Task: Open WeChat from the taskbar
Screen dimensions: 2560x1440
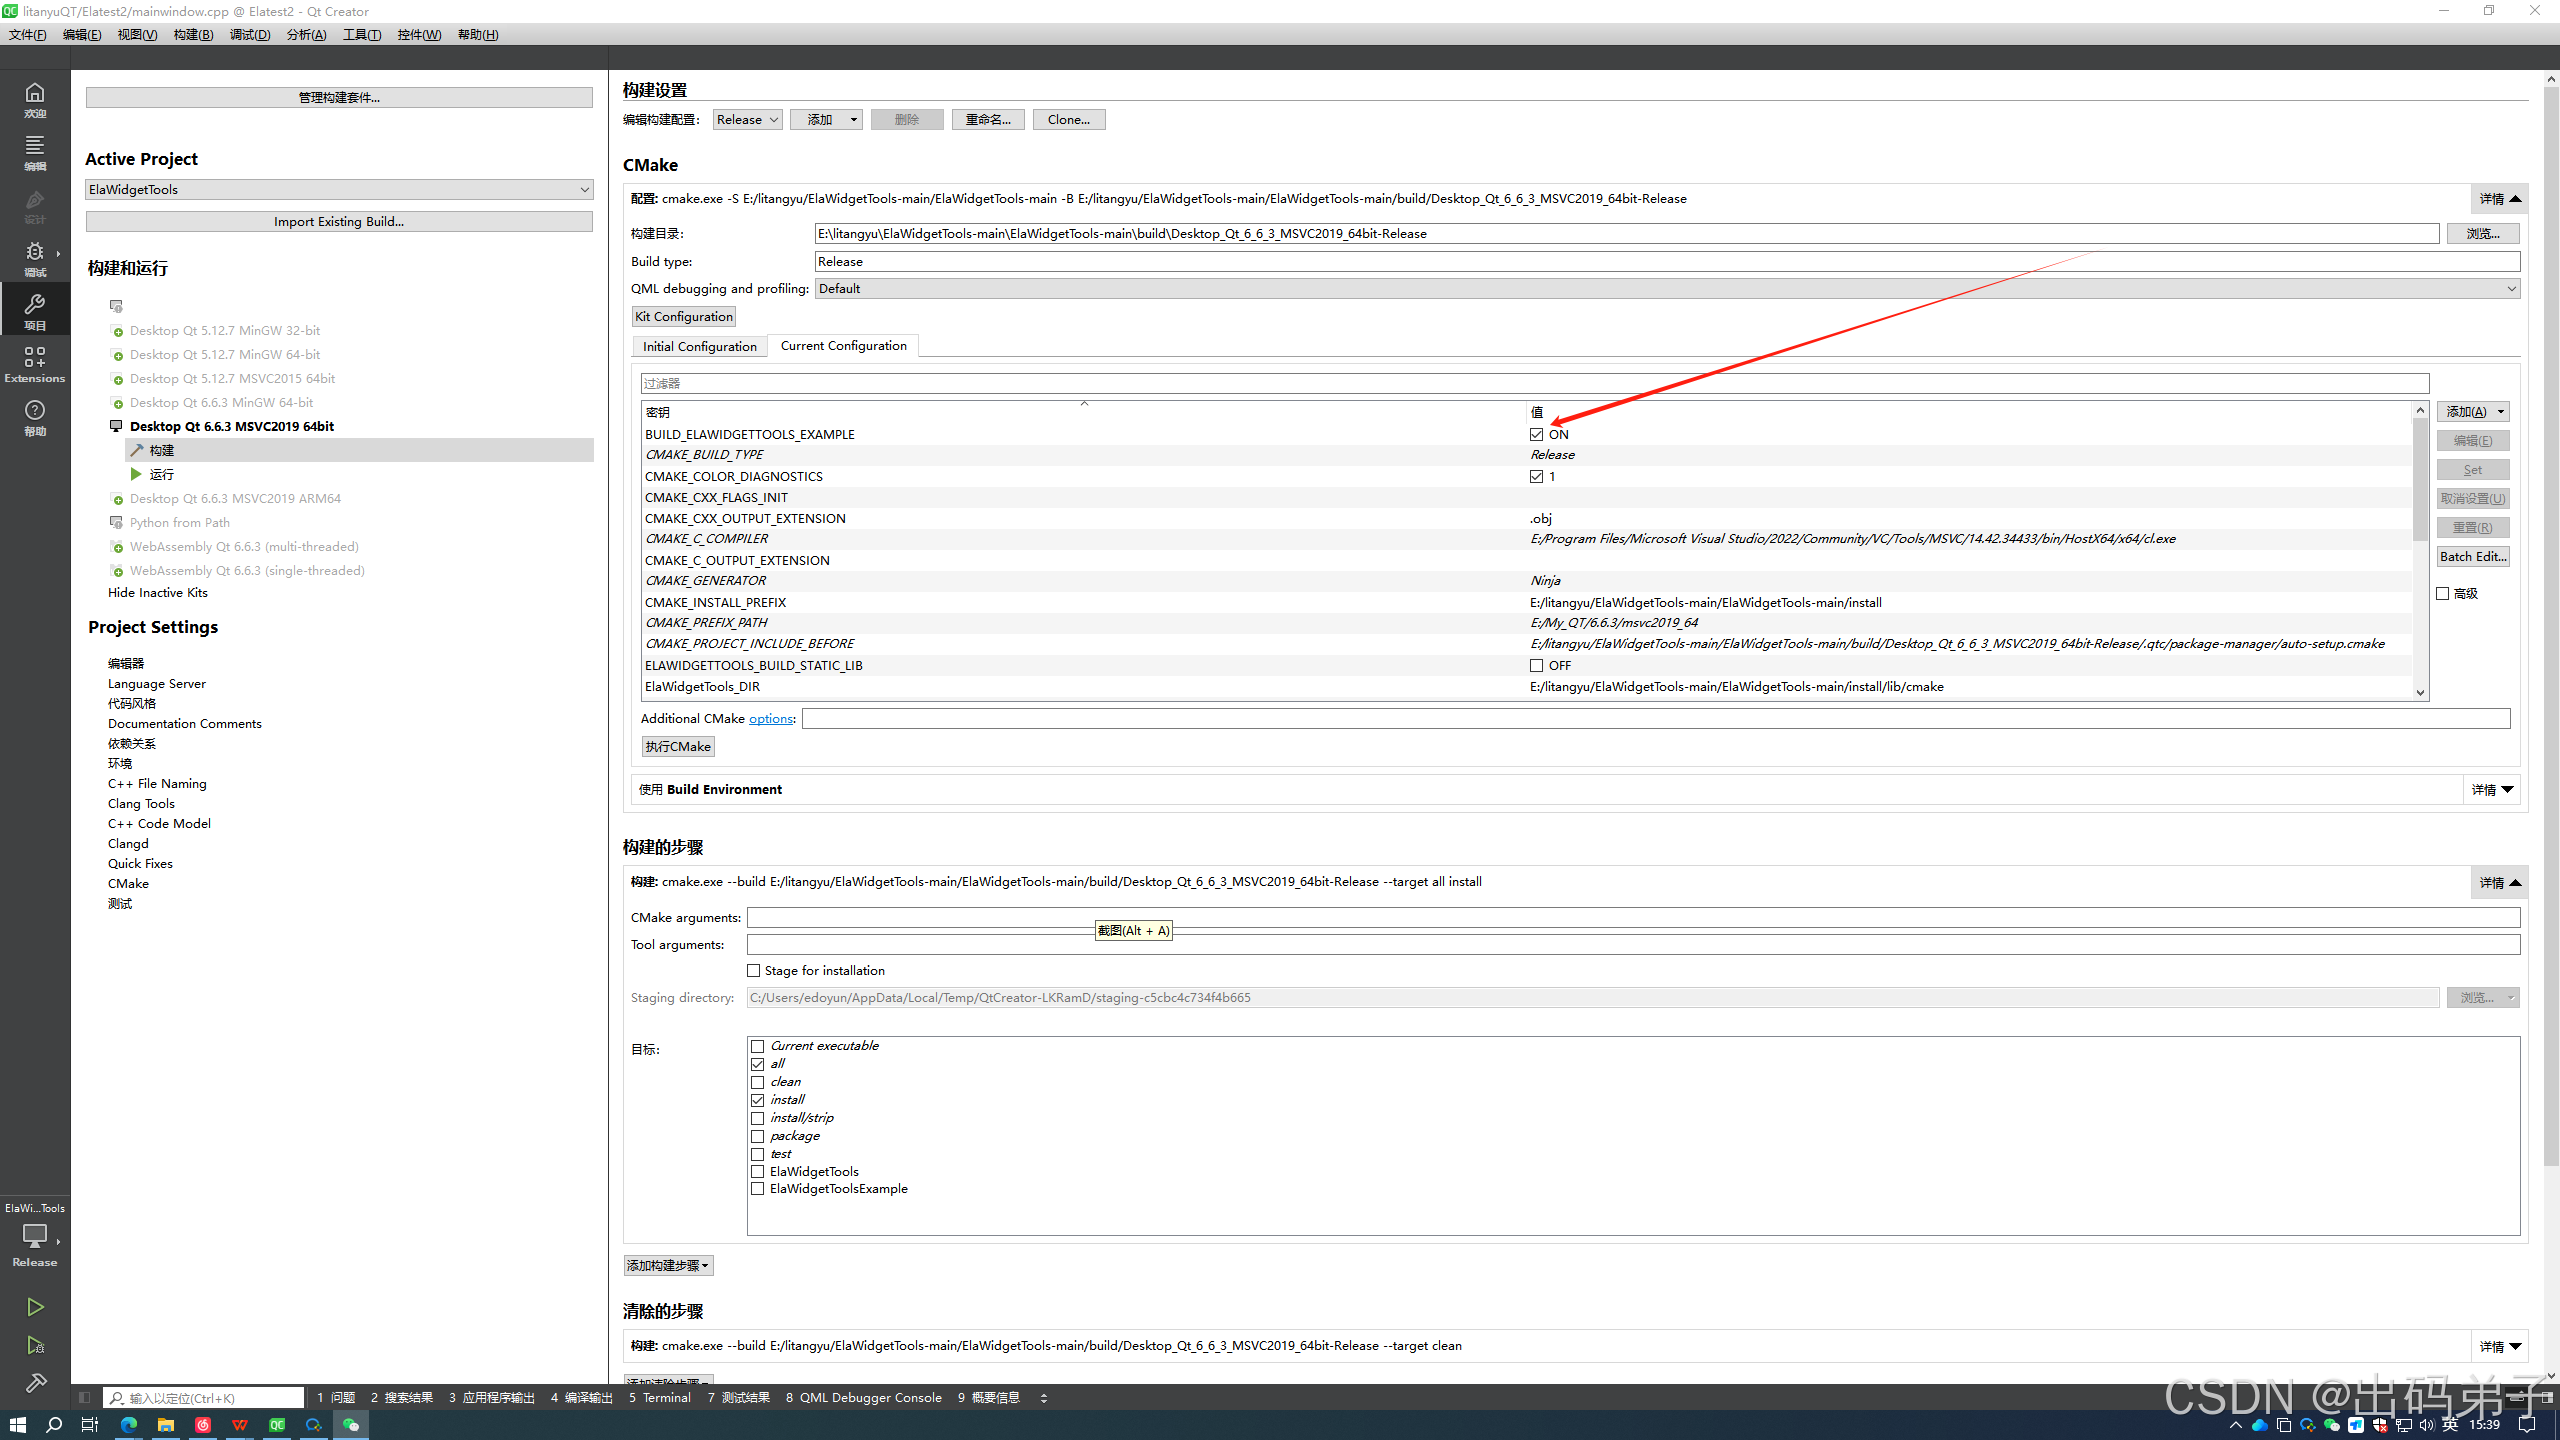Action: coord(351,1424)
